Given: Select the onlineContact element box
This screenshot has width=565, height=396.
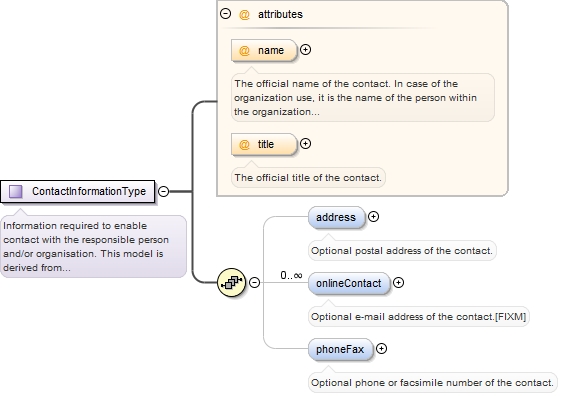Looking at the screenshot, I should pos(349,283).
